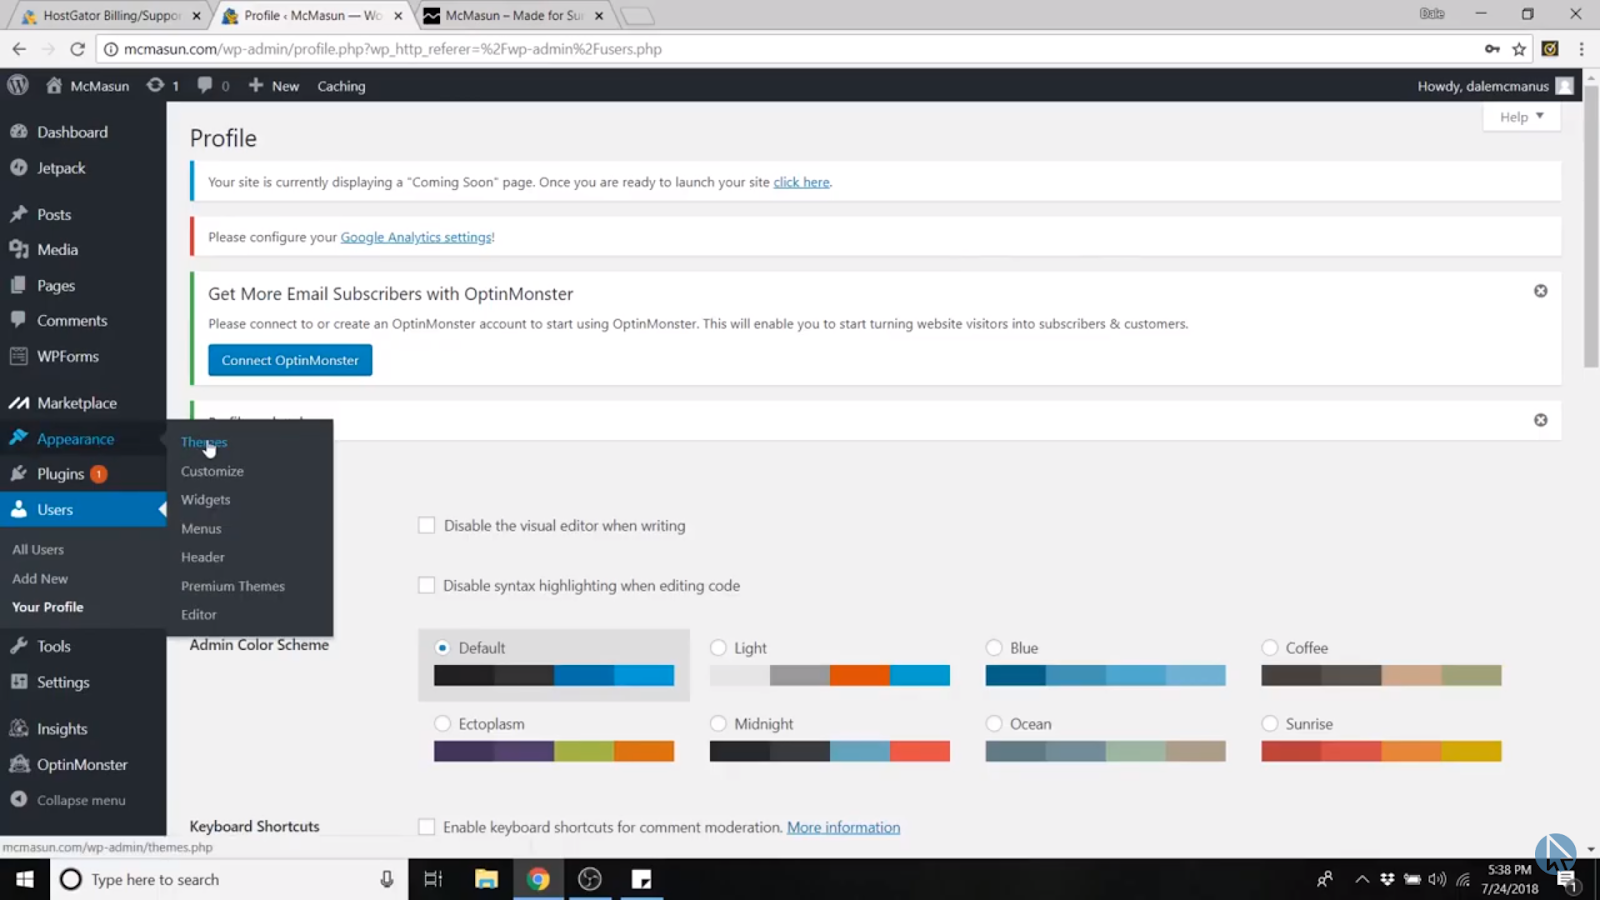
Task: Open Menus in the Appearance submenu
Action: (x=201, y=529)
